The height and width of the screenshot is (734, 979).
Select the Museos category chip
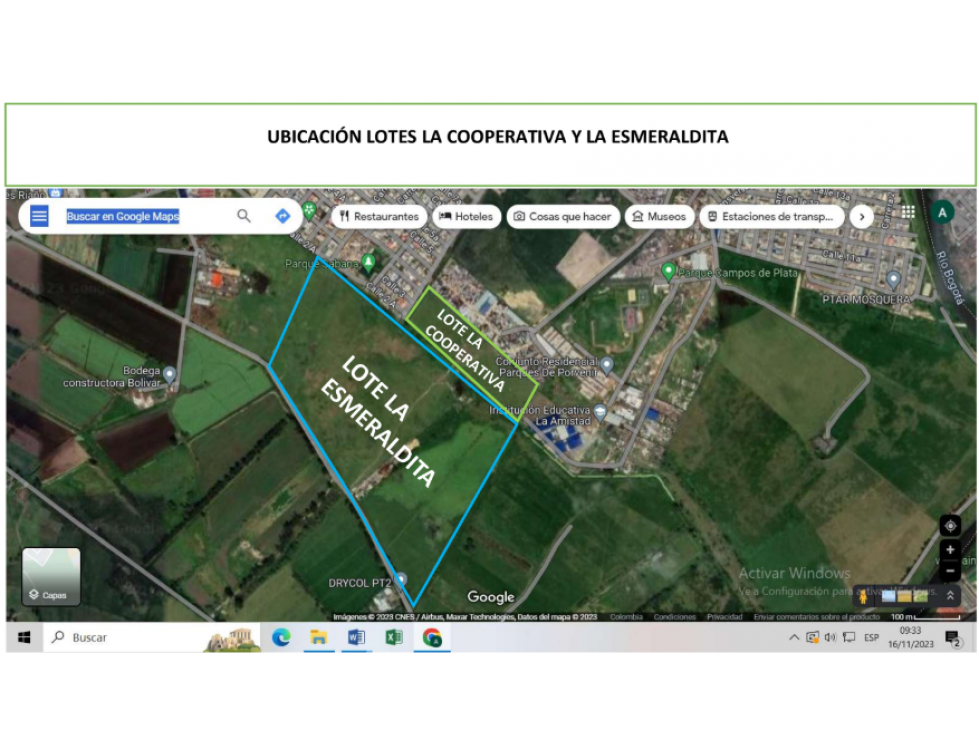(x=659, y=217)
